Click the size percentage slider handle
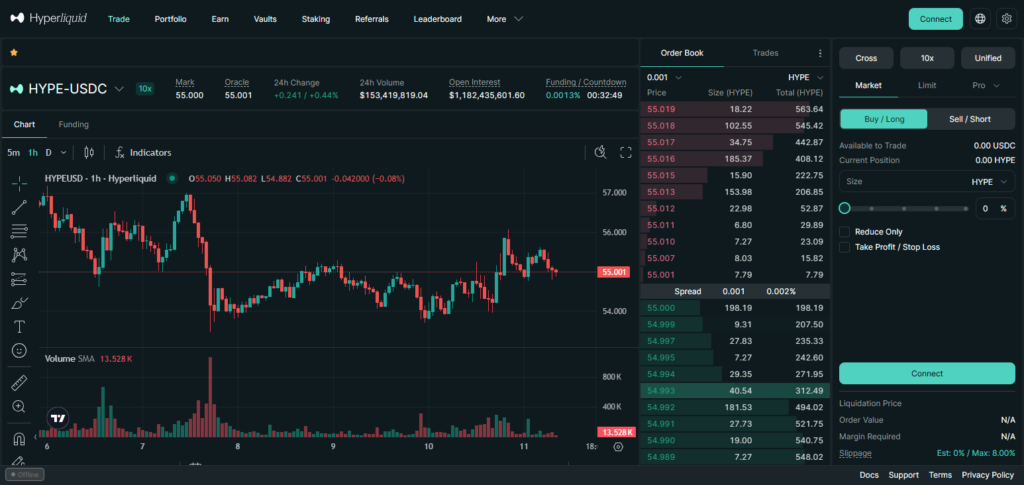 [844, 208]
